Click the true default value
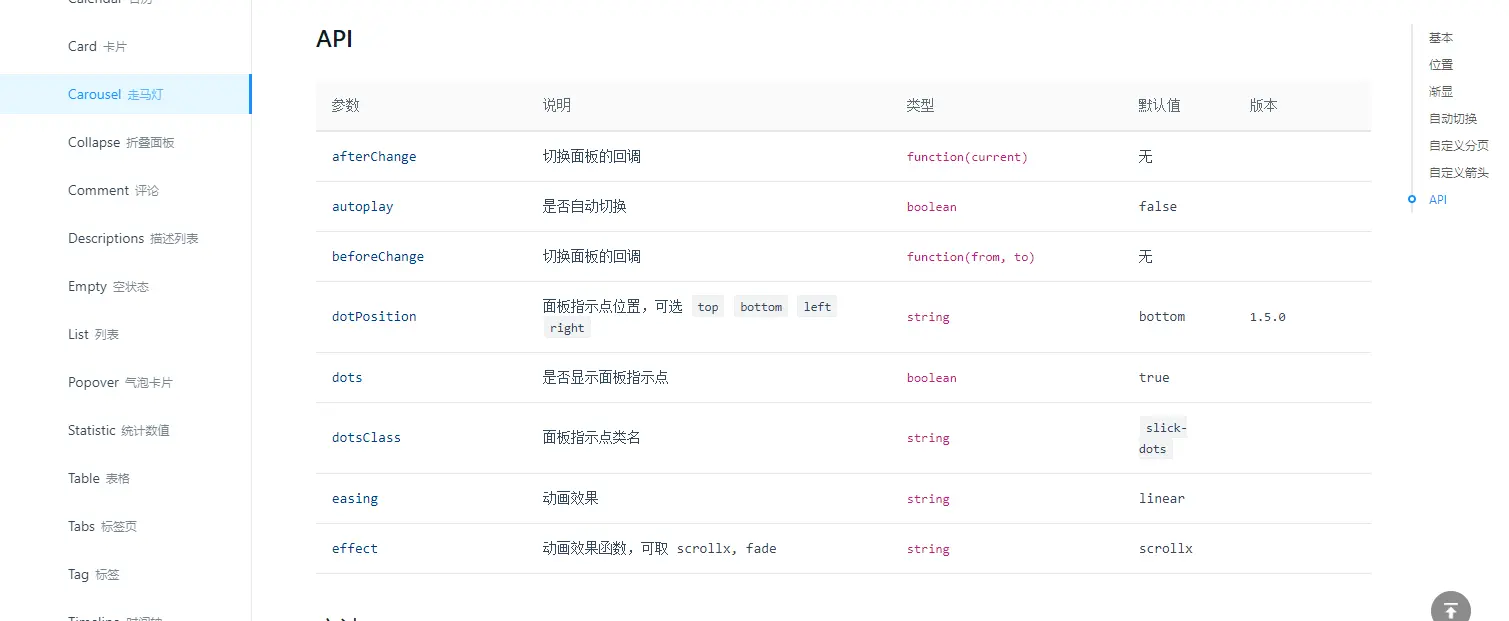This screenshot has width=1509, height=621. tap(1154, 378)
